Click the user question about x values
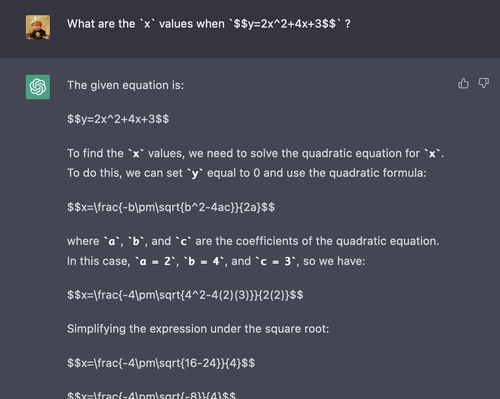This screenshot has width=500, height=399. tap(209, 24)
